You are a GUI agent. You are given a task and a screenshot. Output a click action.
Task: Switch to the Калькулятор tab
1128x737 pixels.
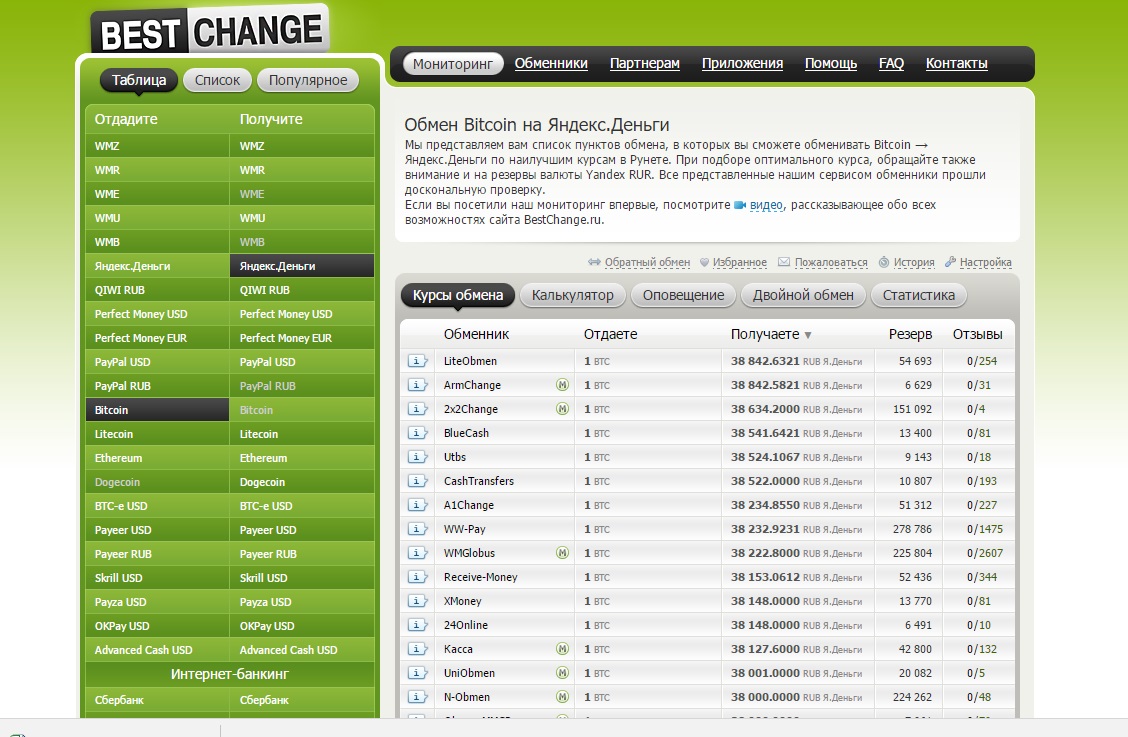pyautogui.click(x=573, y=295)
